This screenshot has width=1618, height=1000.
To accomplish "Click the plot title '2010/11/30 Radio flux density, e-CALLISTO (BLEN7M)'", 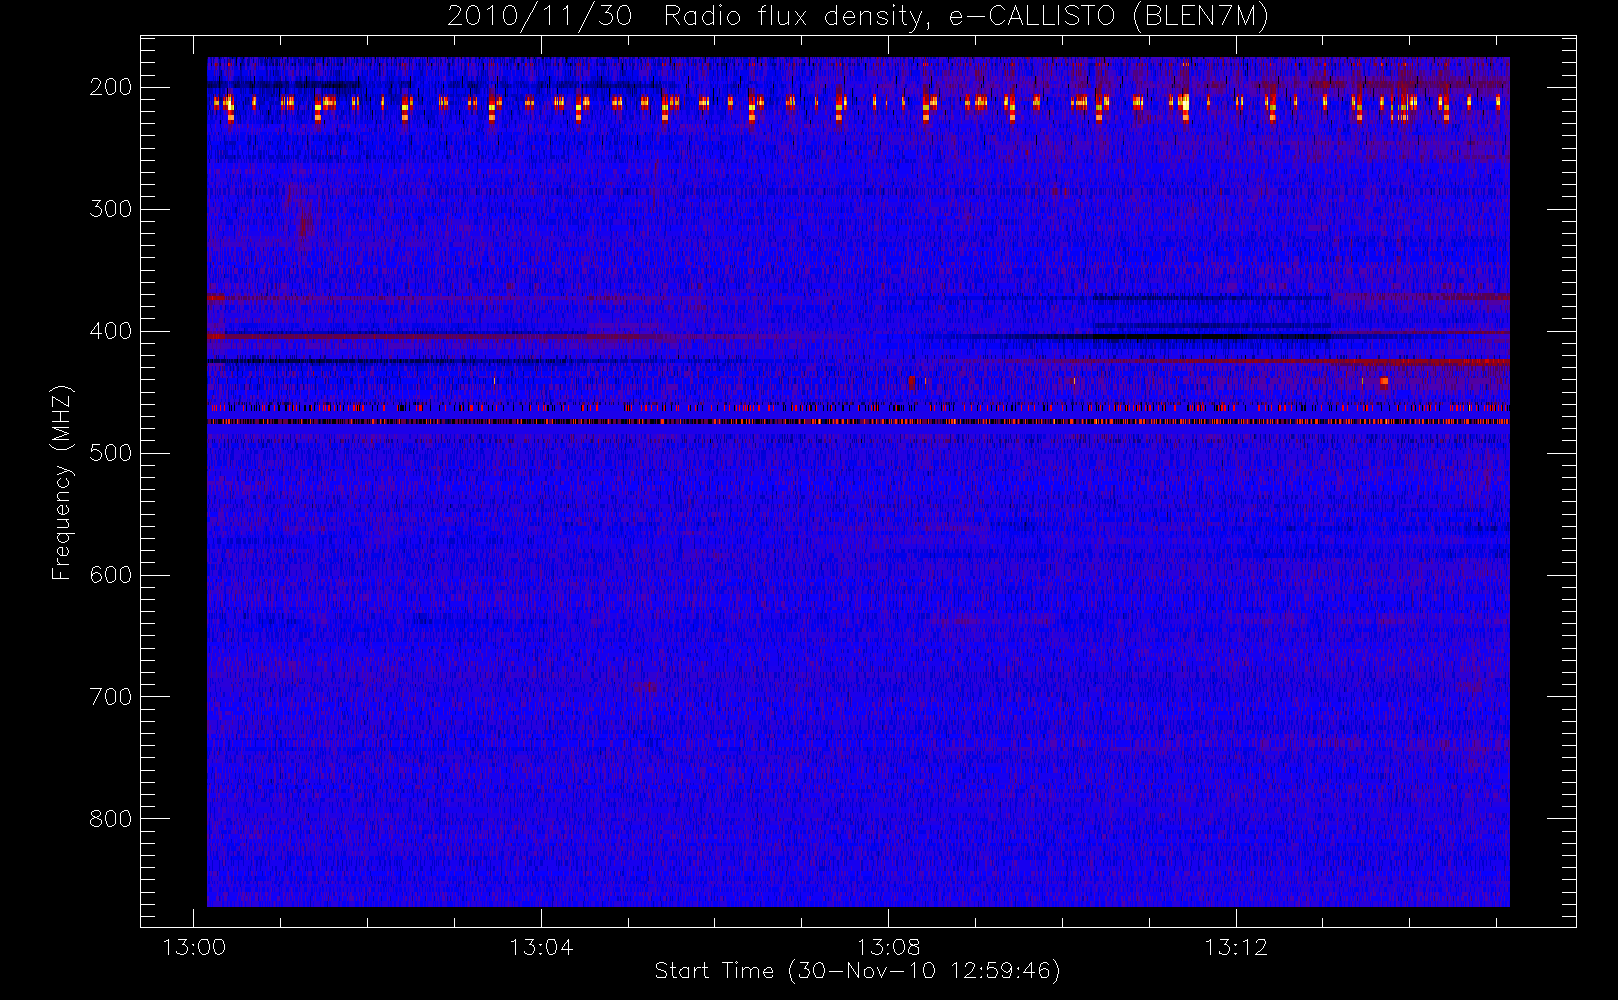I will coord(858,16).
